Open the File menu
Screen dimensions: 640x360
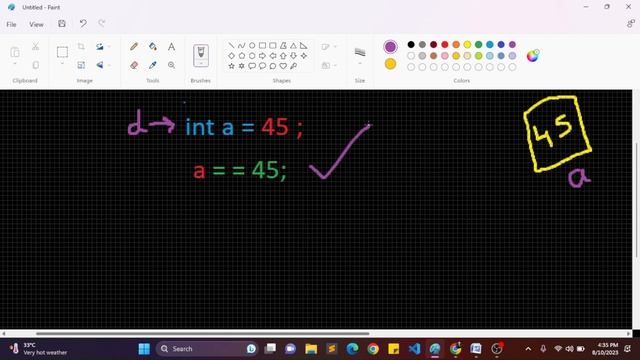click(11, 24)
